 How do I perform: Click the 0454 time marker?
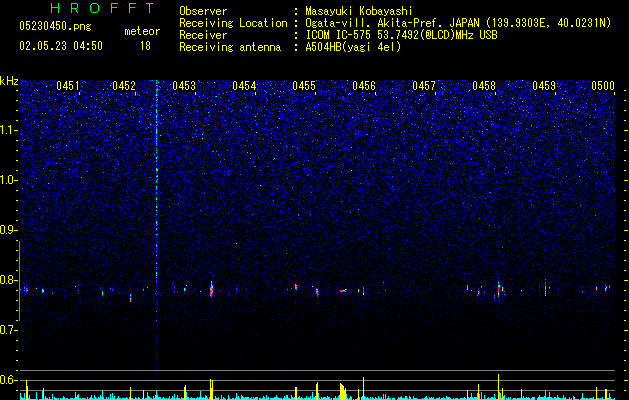click(x=244, y=86)
